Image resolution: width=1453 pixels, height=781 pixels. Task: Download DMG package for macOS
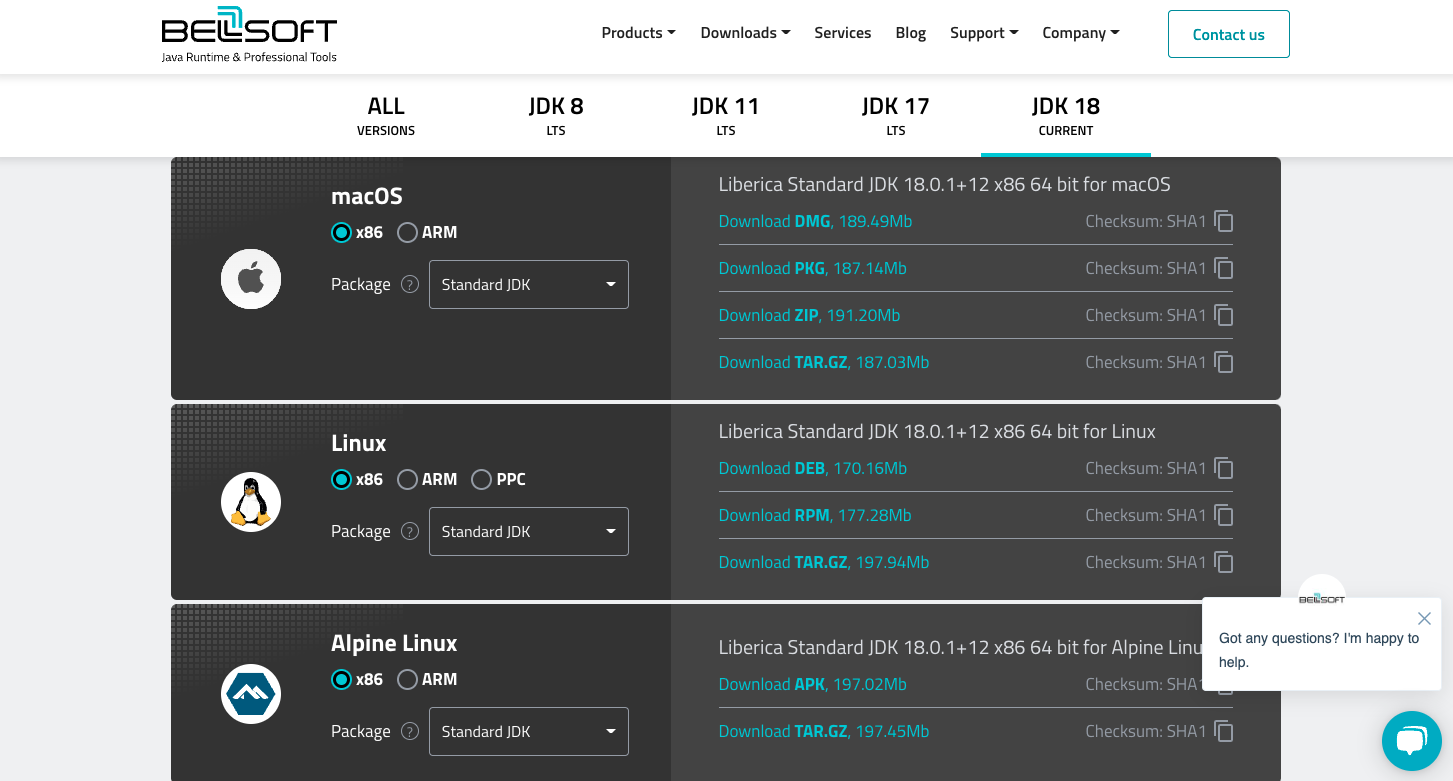[x=815, y=221]
